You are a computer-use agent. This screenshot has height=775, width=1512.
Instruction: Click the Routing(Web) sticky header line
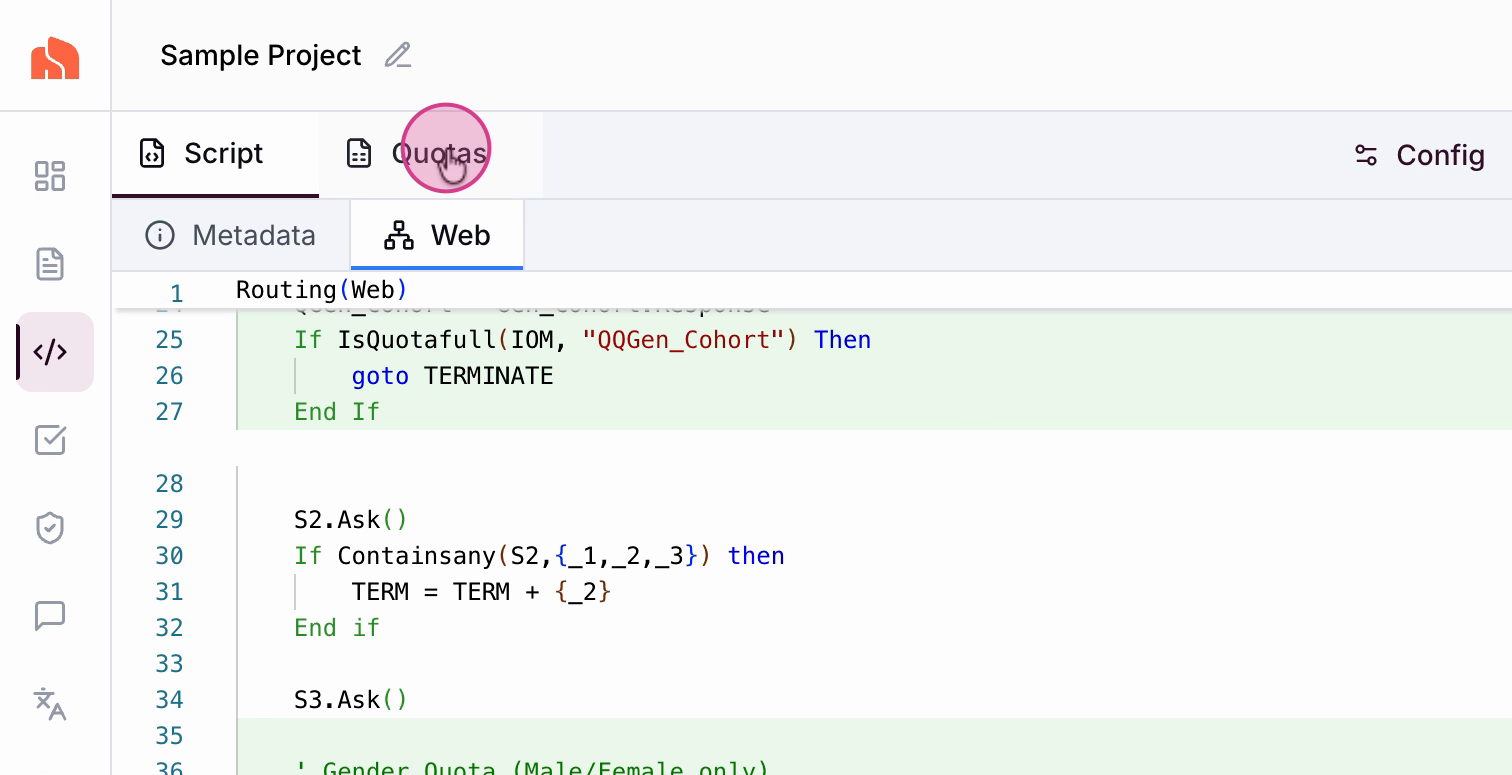point(321,291)
